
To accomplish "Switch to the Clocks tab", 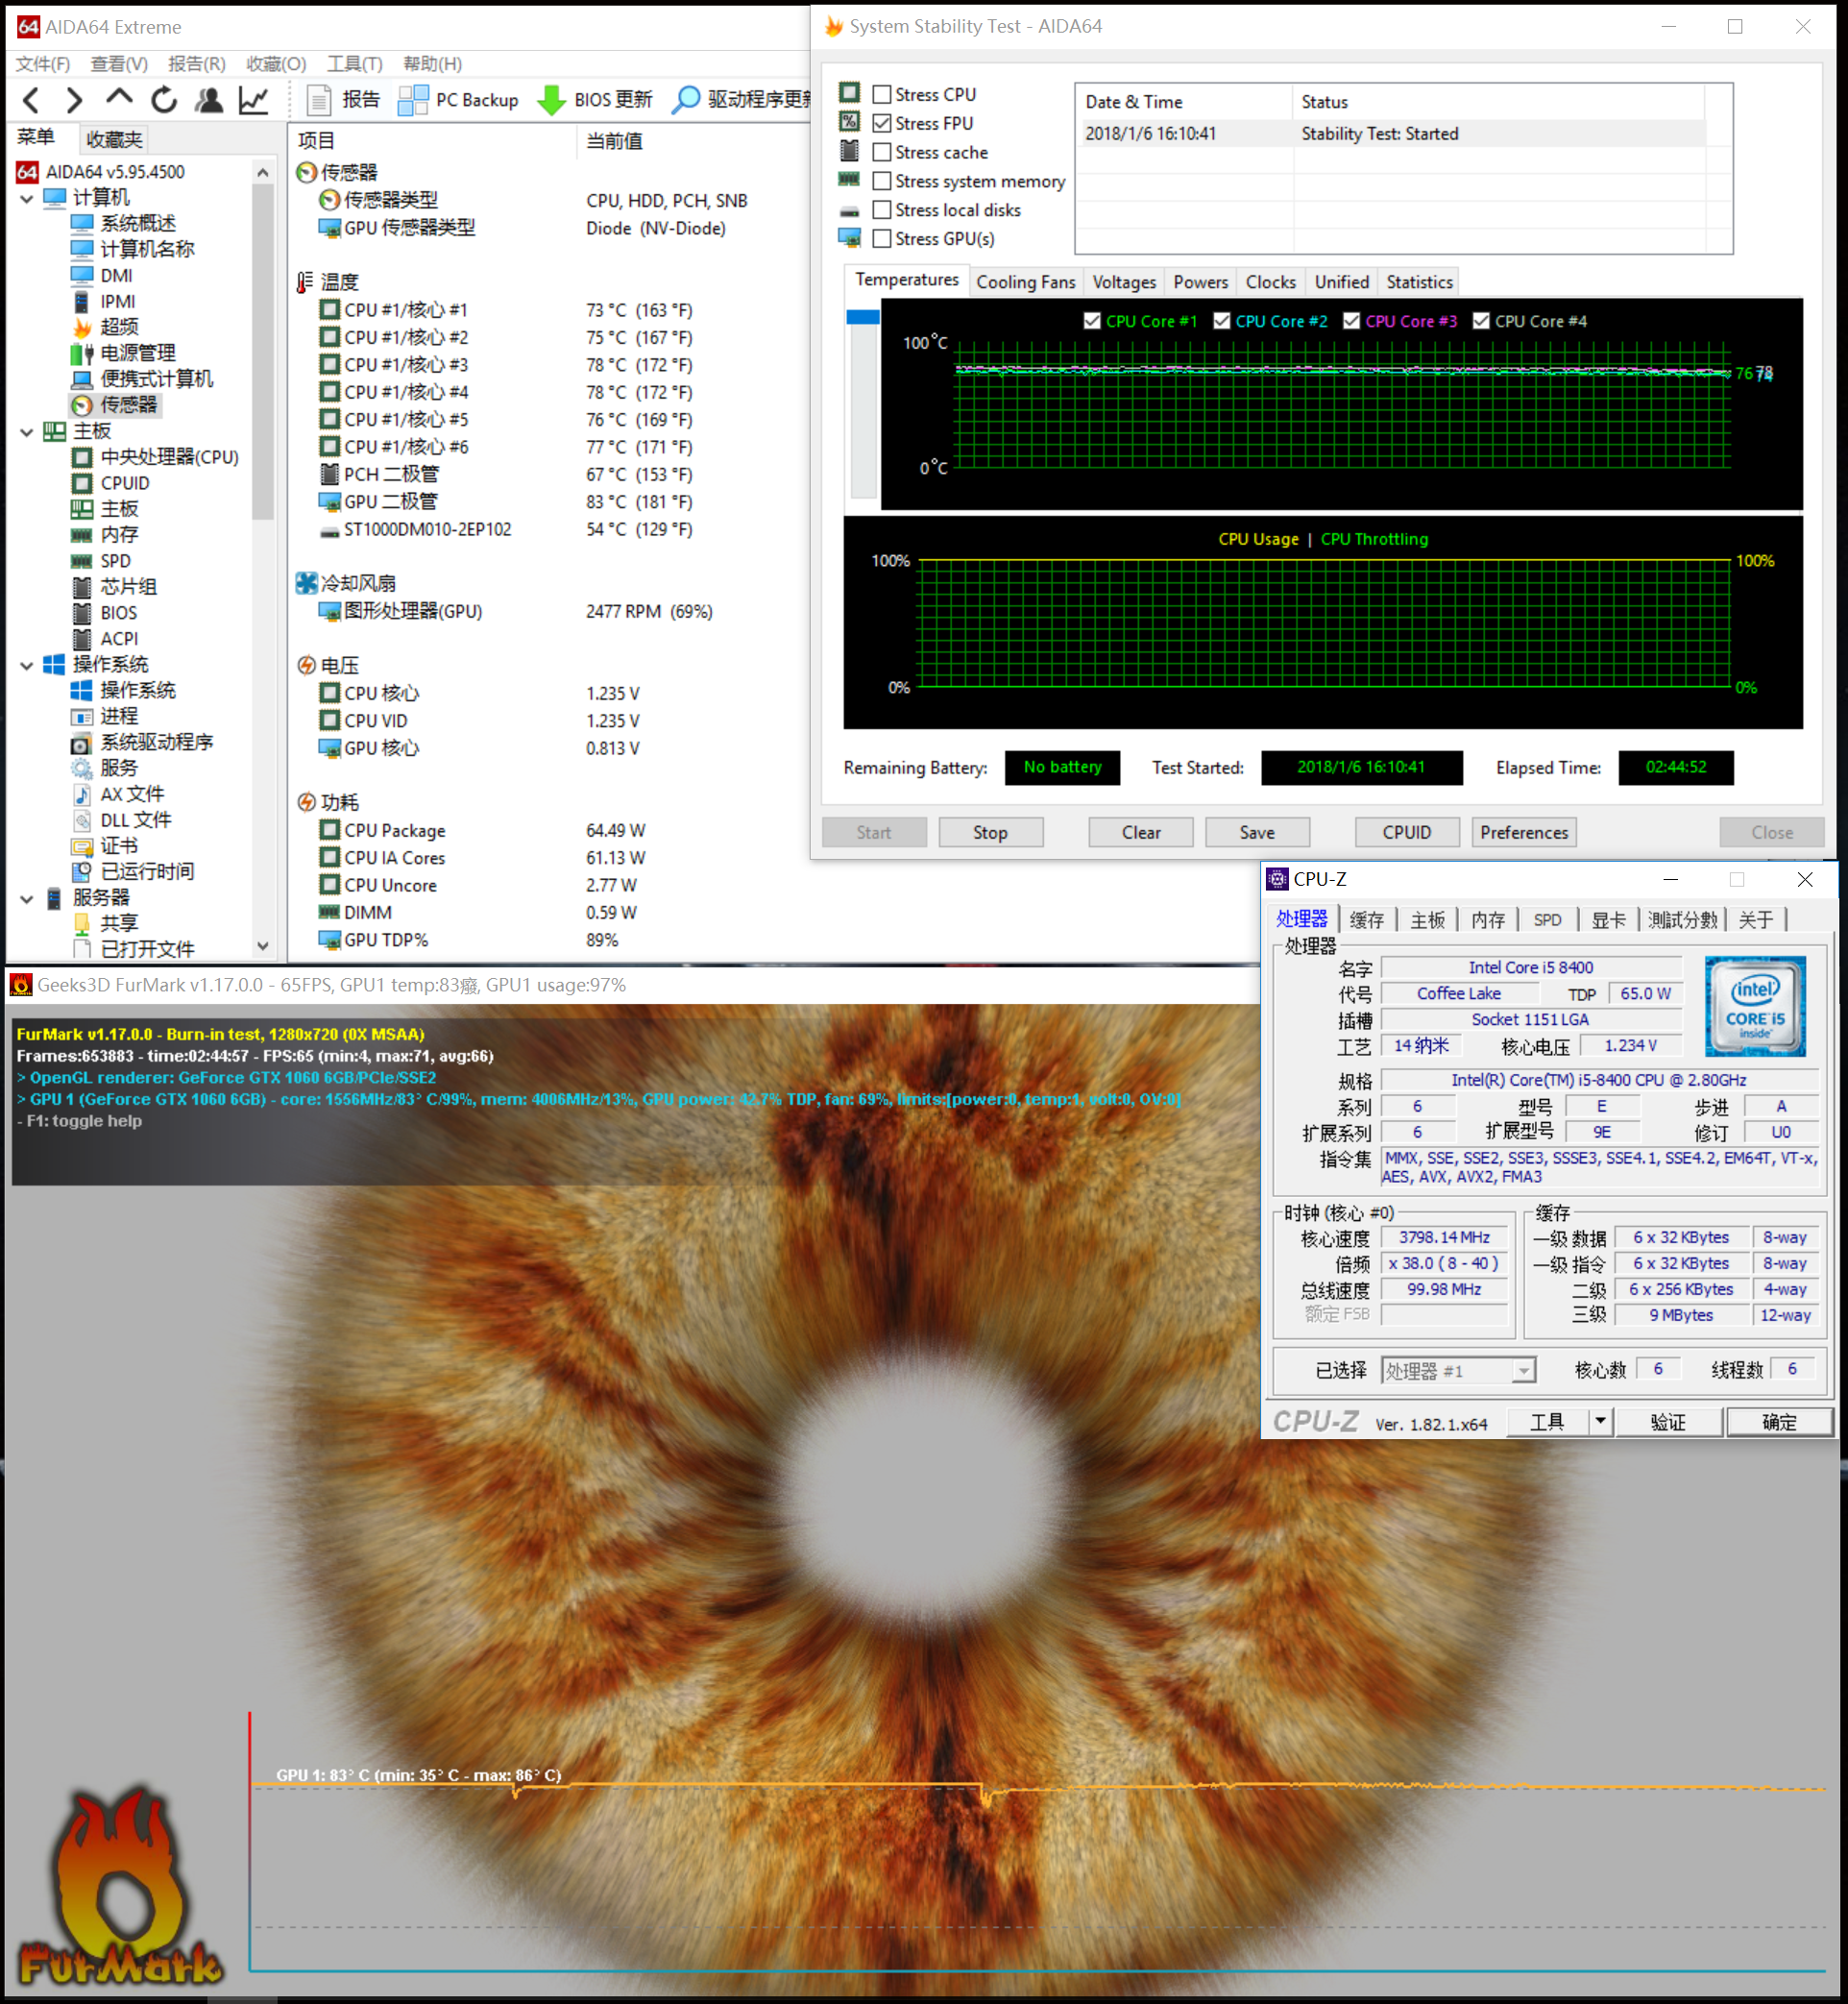I will 1269,281.
